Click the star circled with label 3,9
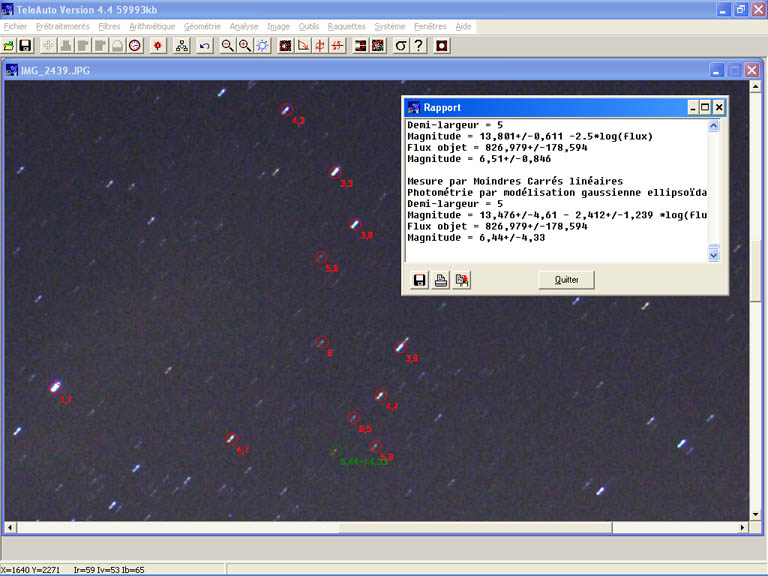This screenshot has width=768, height=576. 400,347
